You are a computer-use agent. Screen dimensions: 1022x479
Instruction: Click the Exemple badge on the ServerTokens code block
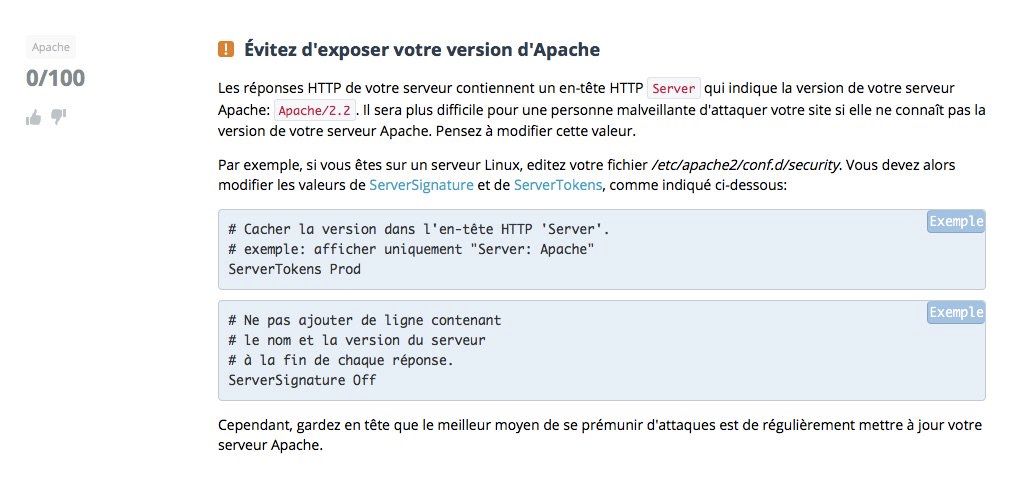[956, 222]
